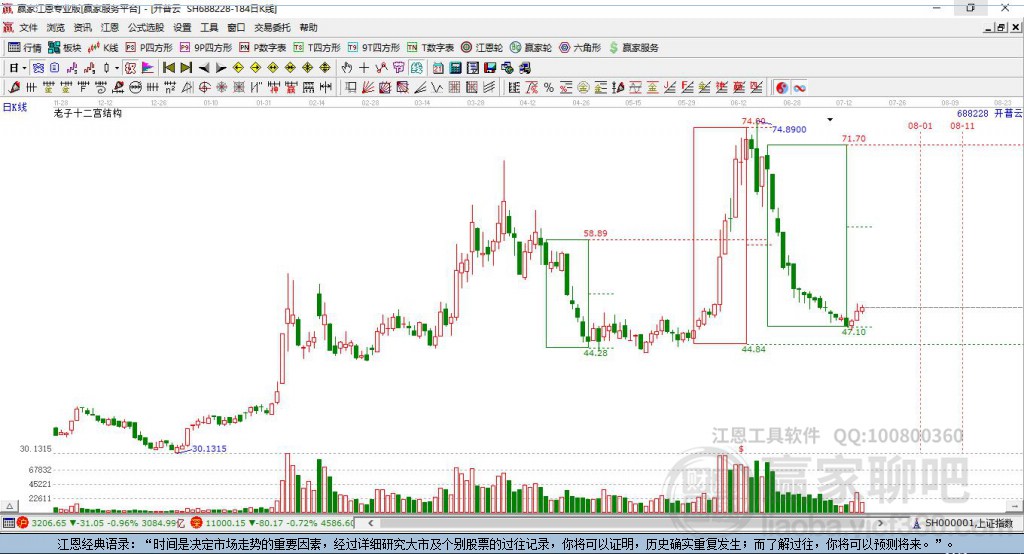Open the calculator icon
This screenshot has height=554, width=1024.
coord(456,68)
